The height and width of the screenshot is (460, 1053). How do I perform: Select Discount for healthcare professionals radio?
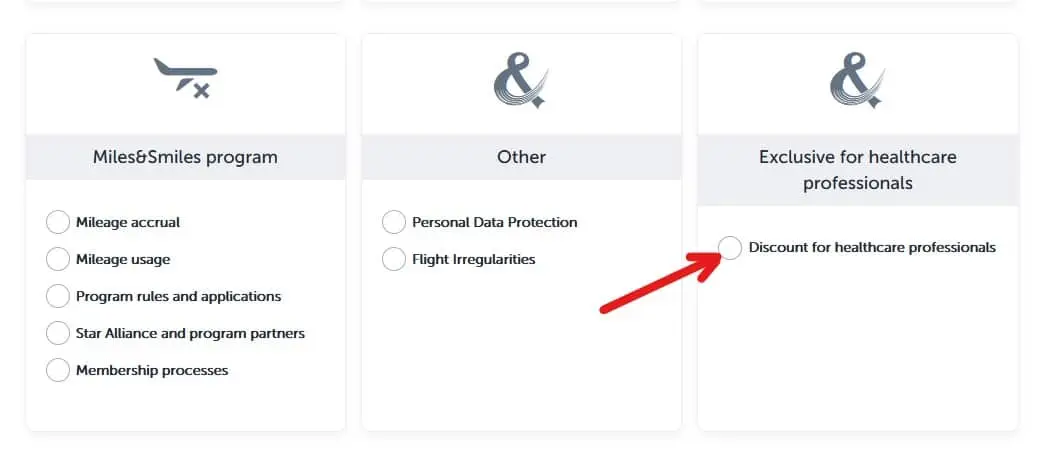(x=731, y=247)
